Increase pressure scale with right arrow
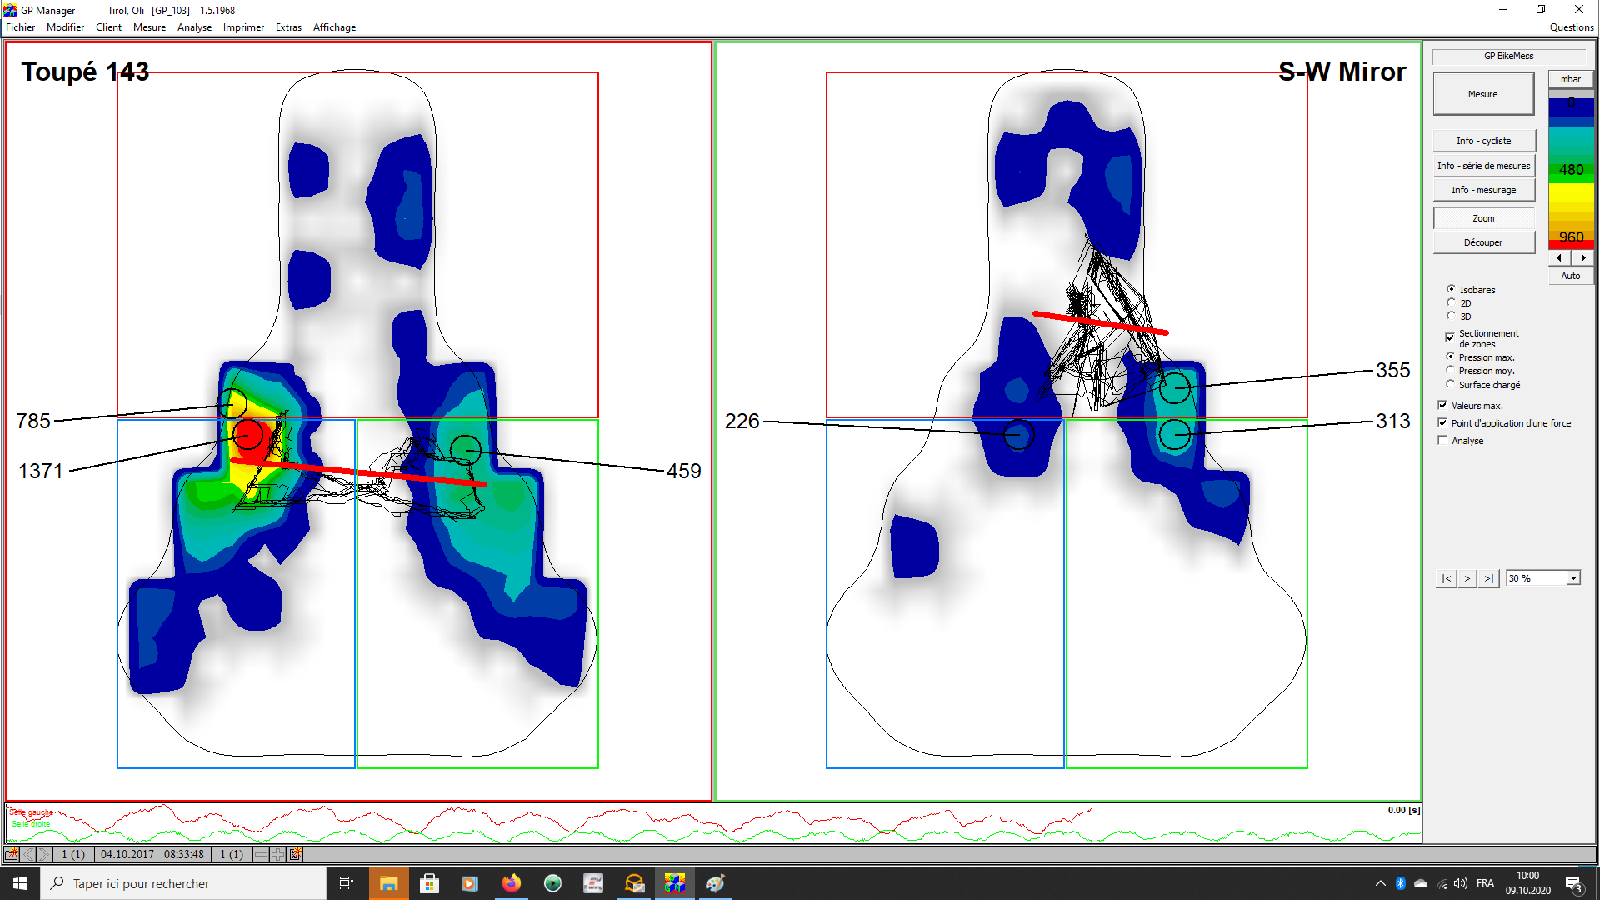The image size is (1600, 900). point(1583,258)
